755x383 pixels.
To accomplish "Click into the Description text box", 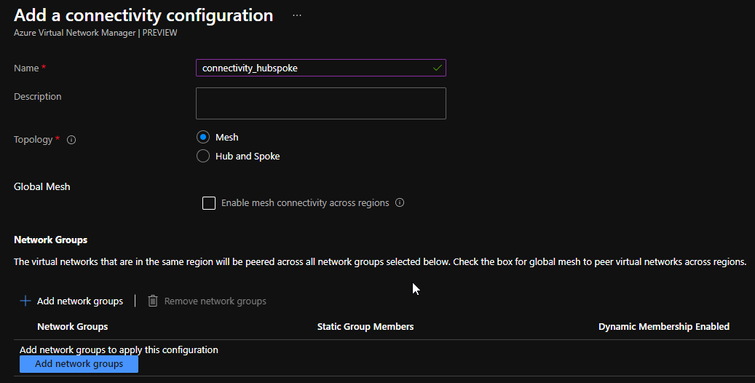I will pos(321,103).
